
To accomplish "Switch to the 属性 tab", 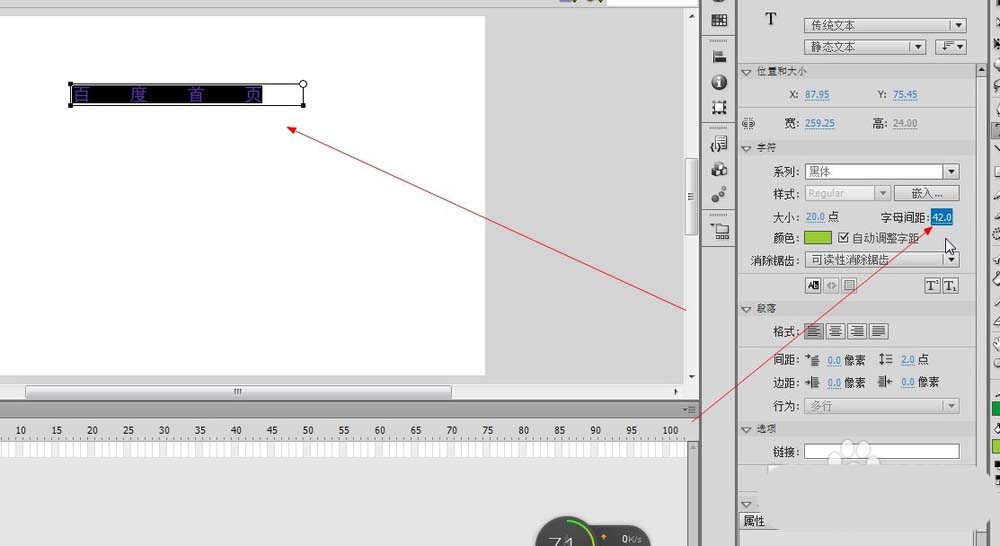I will point(754,521).
